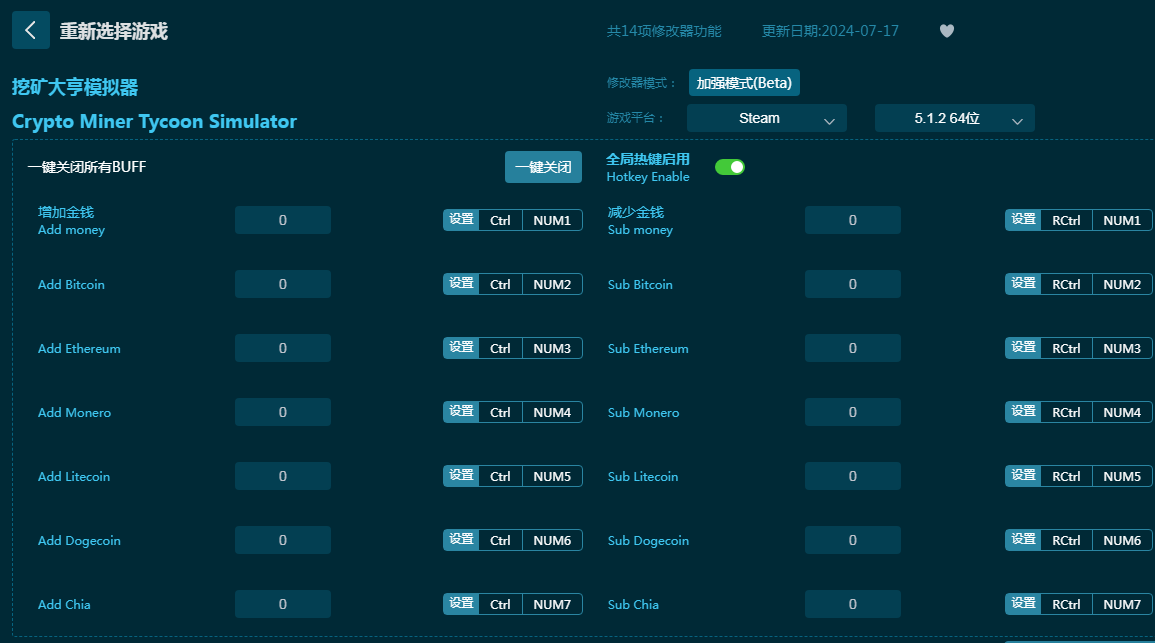Focus the Sub Ethereum value field
This screenshot has height=643, width=1155.
(852, 348)
